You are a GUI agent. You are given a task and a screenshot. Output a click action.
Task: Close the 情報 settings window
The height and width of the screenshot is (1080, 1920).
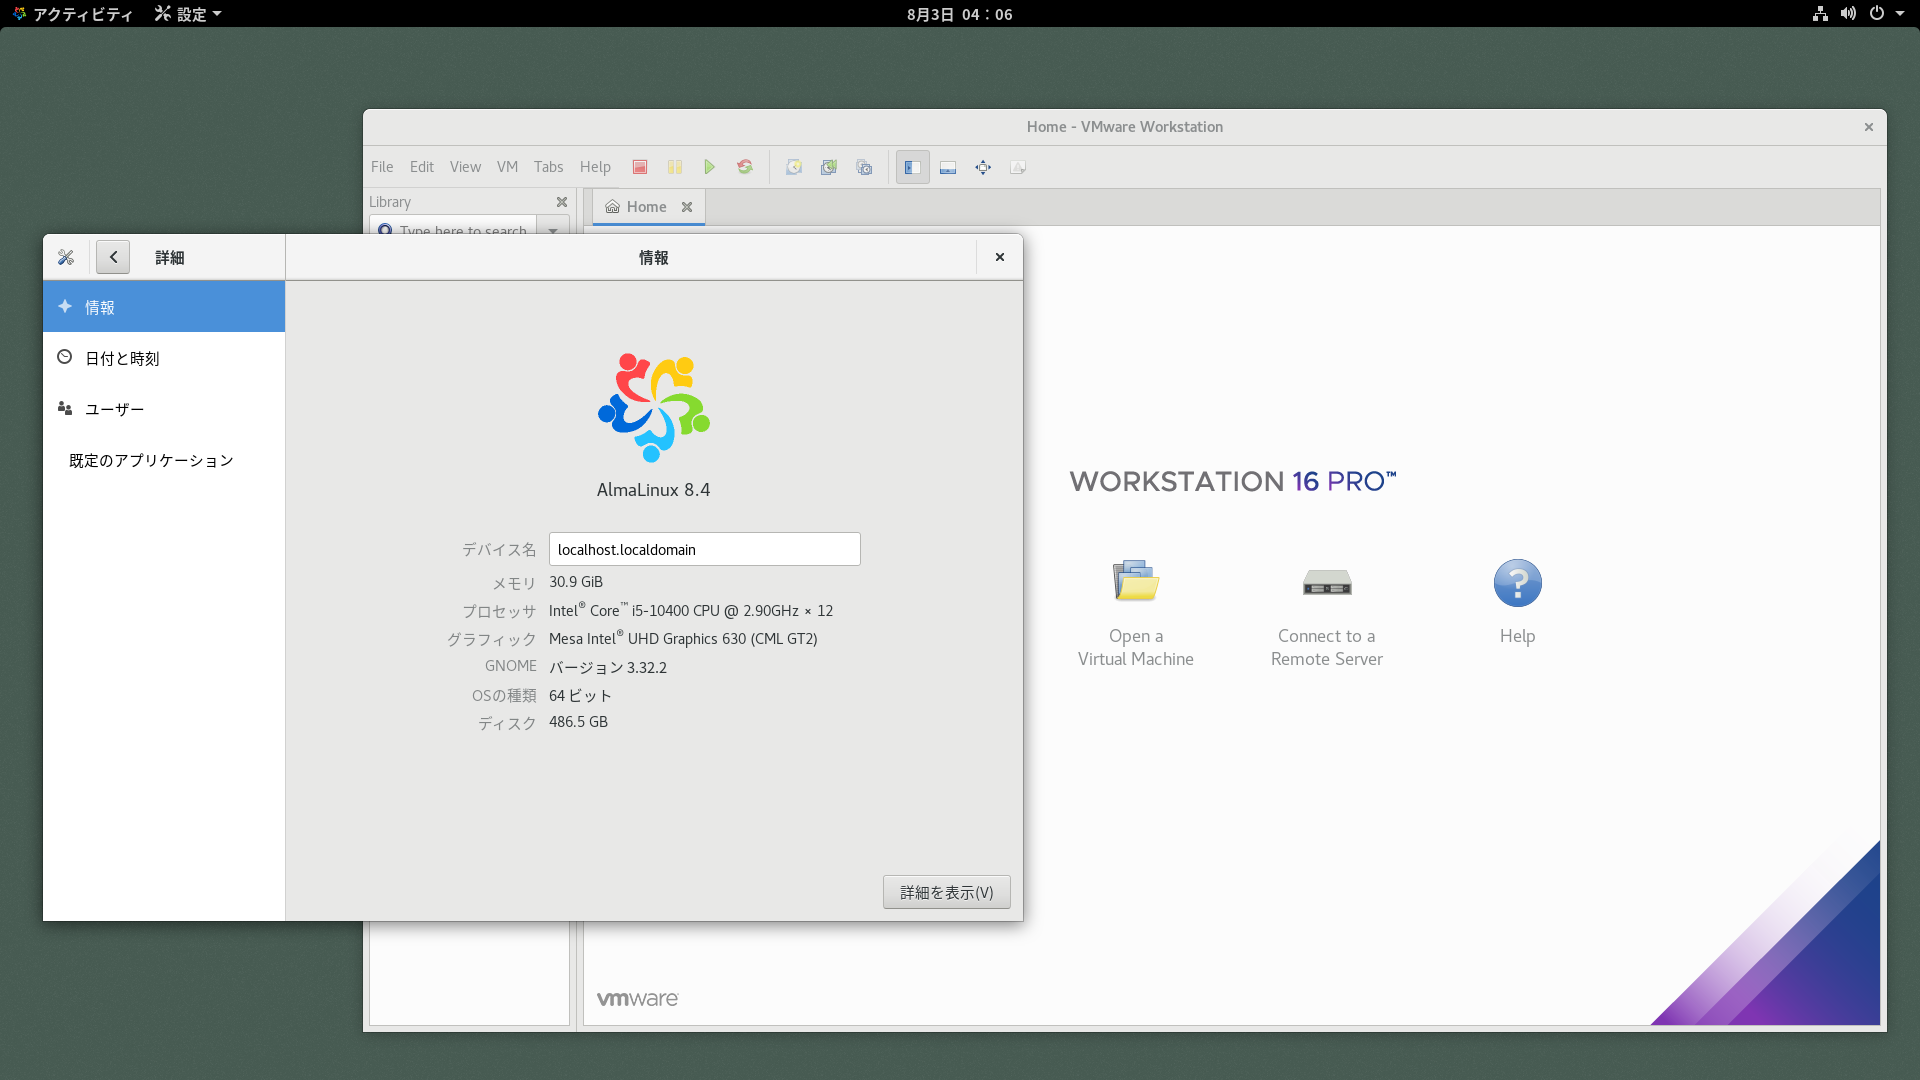(x=999, y=257)
